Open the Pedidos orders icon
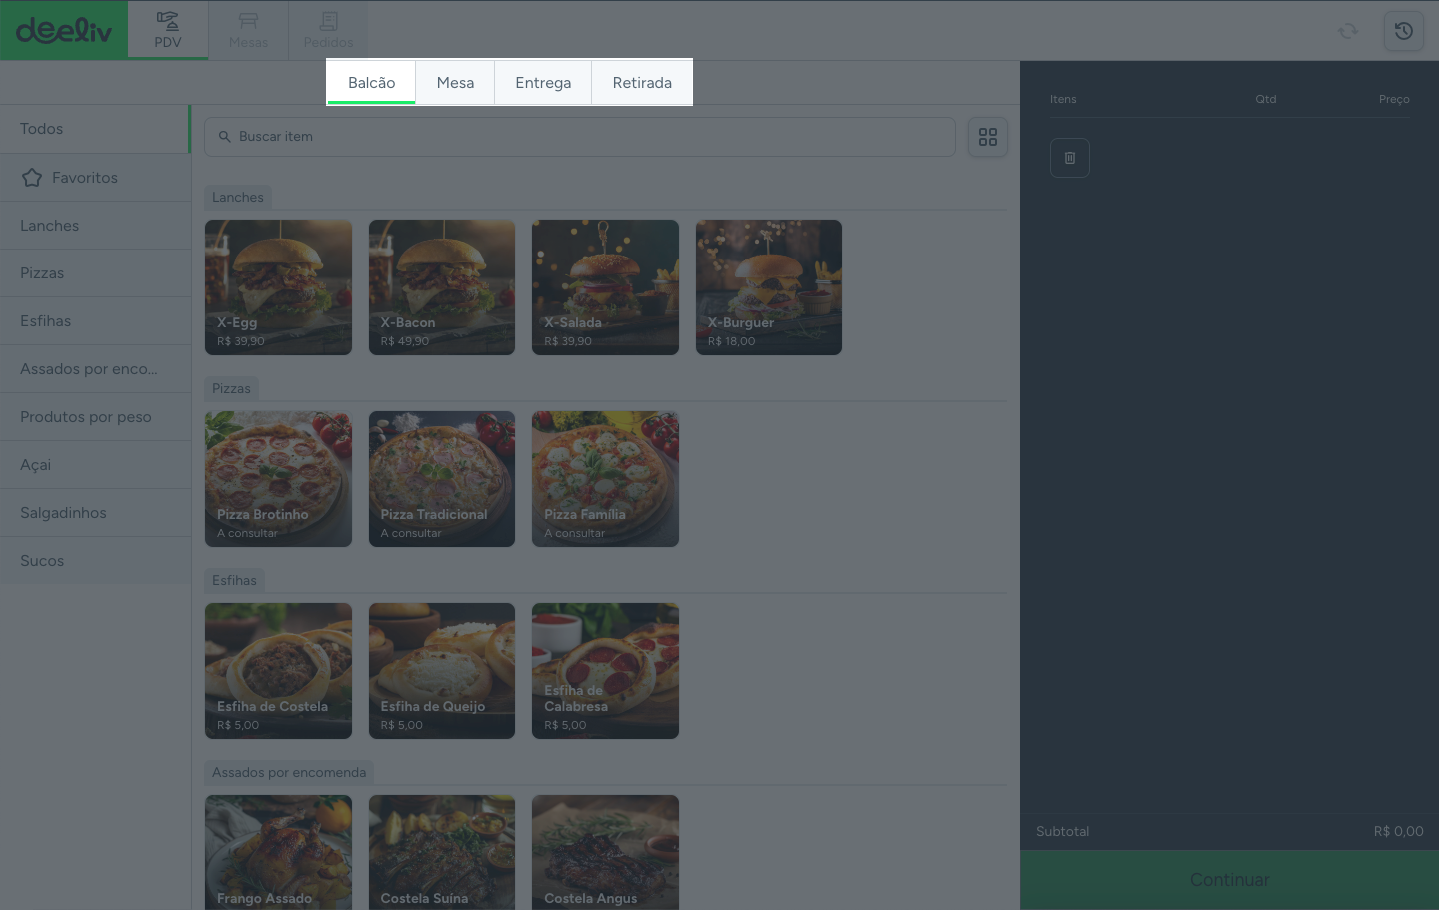 [328, 21]
